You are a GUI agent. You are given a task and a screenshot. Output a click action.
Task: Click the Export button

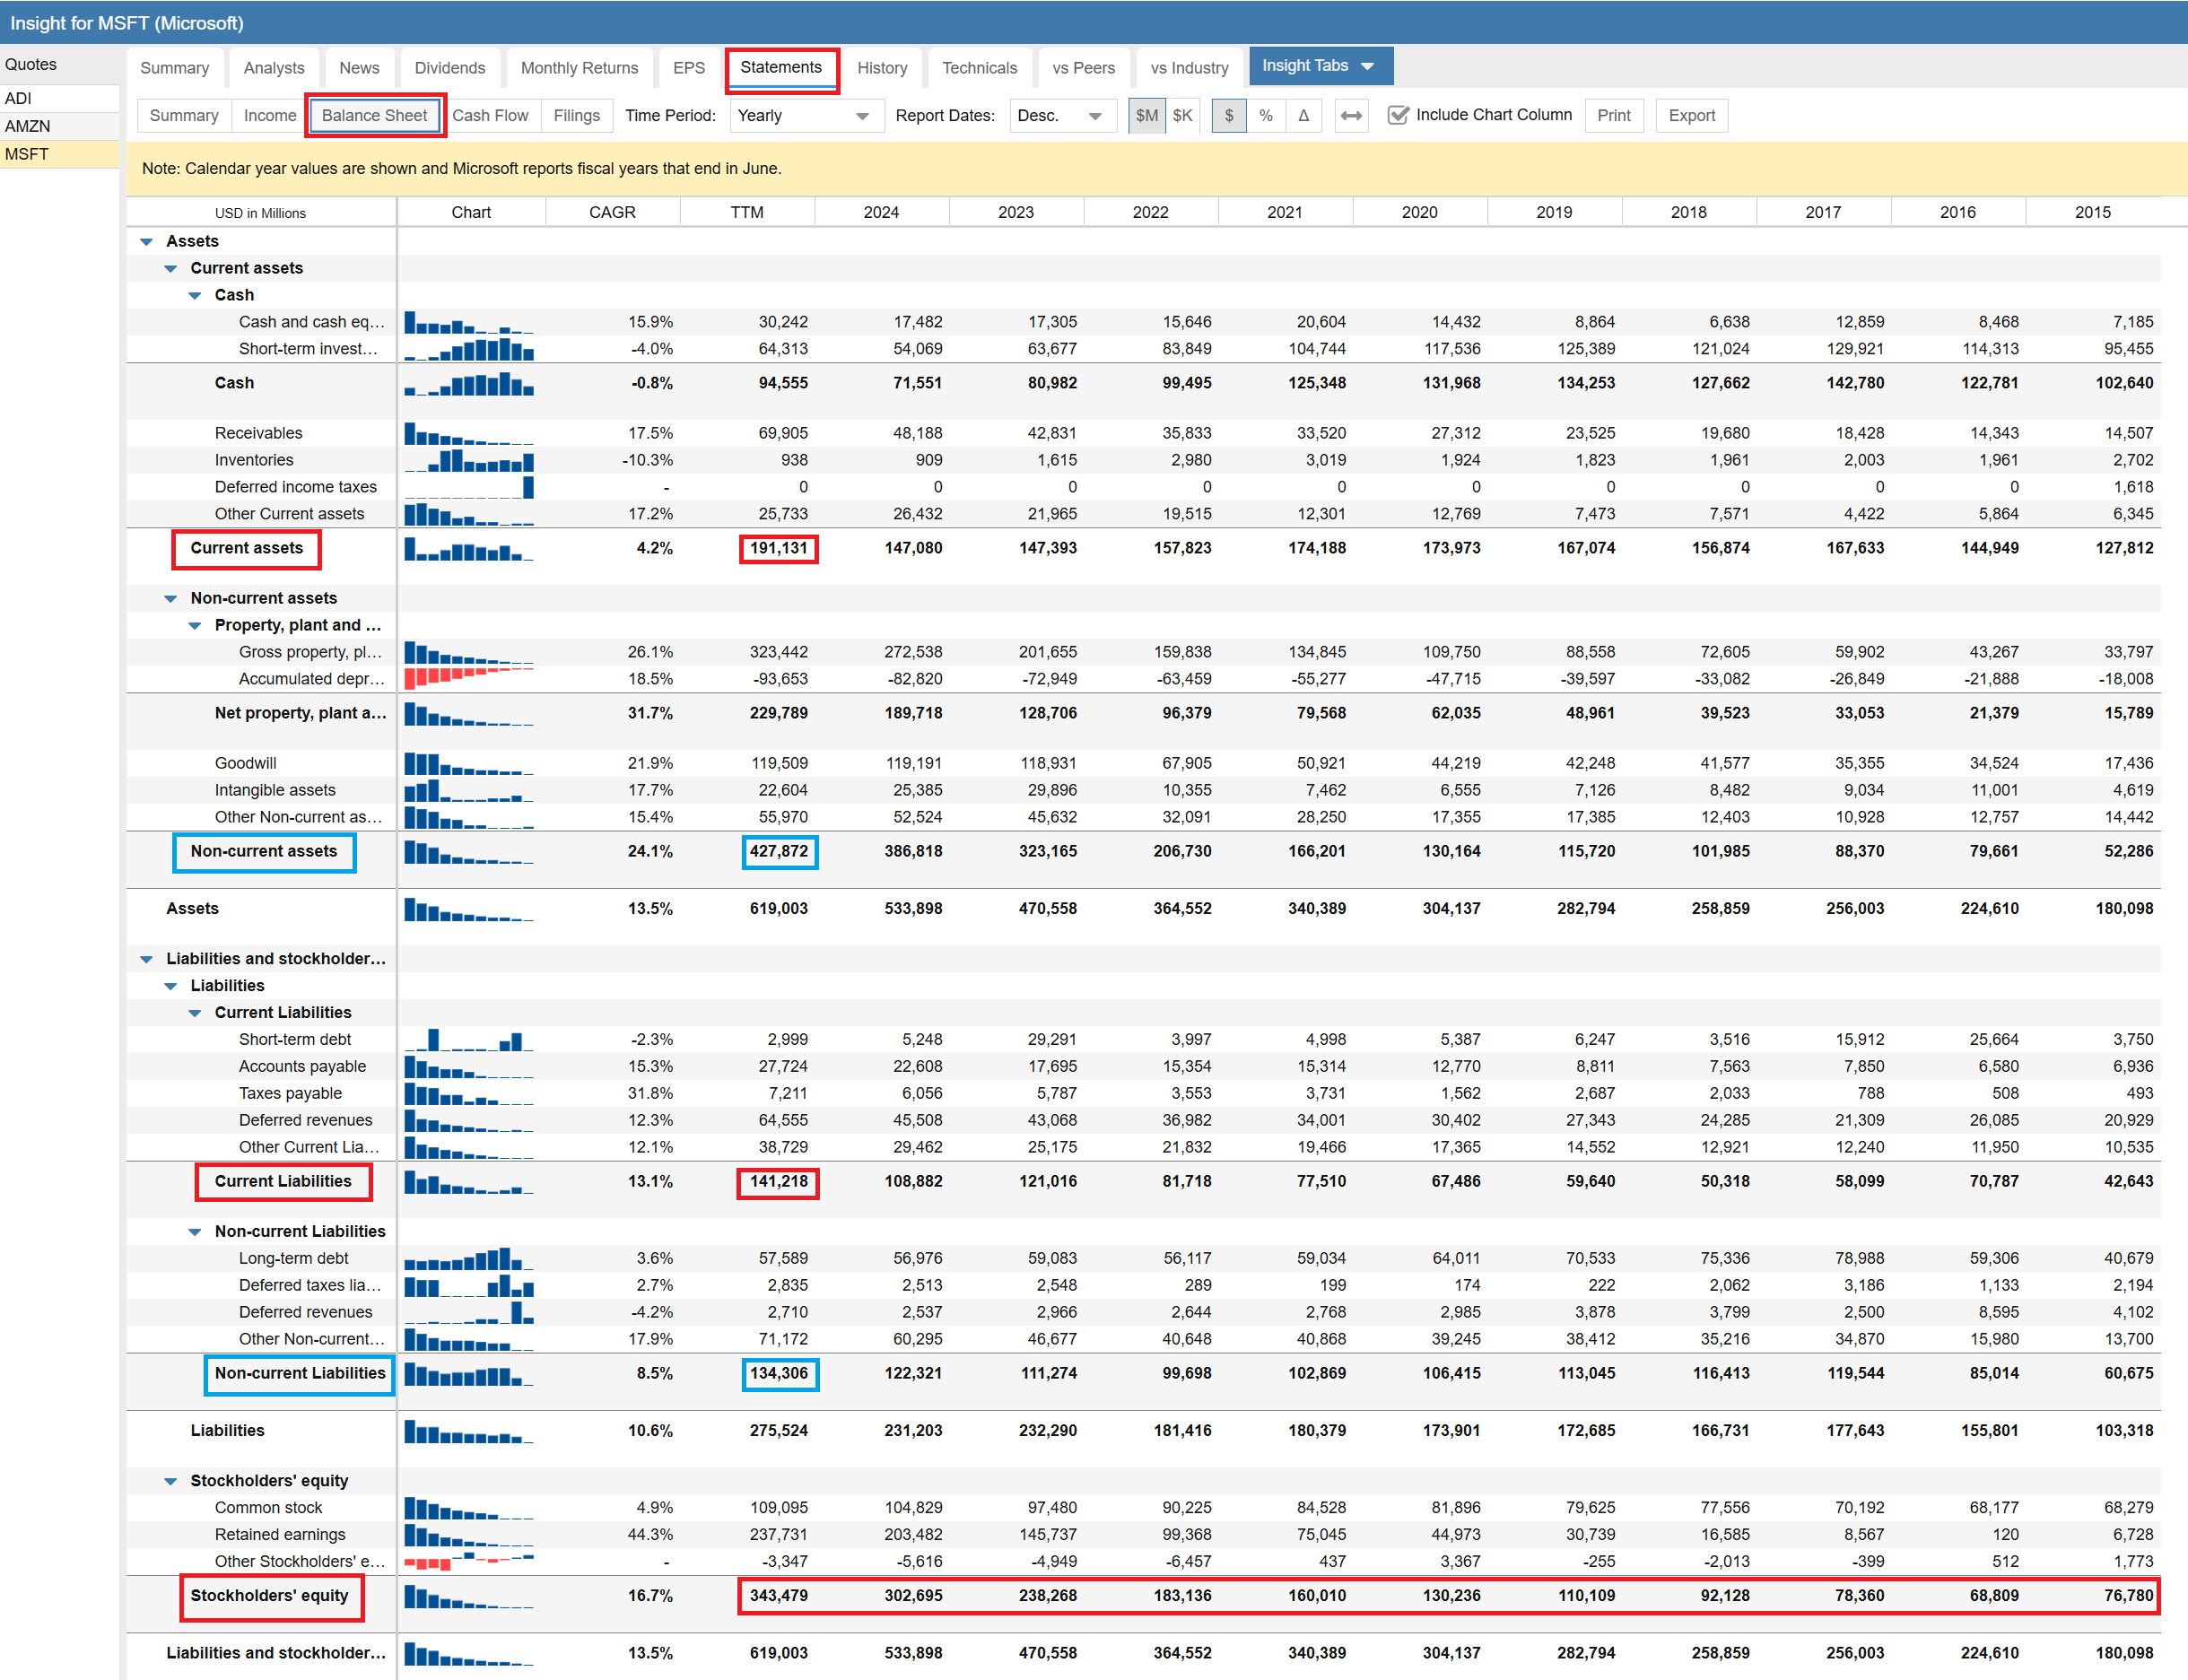click(1691, 116)
